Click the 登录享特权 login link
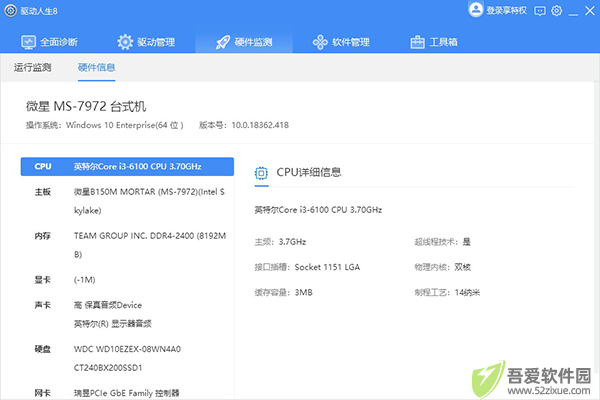 (506, 10)
